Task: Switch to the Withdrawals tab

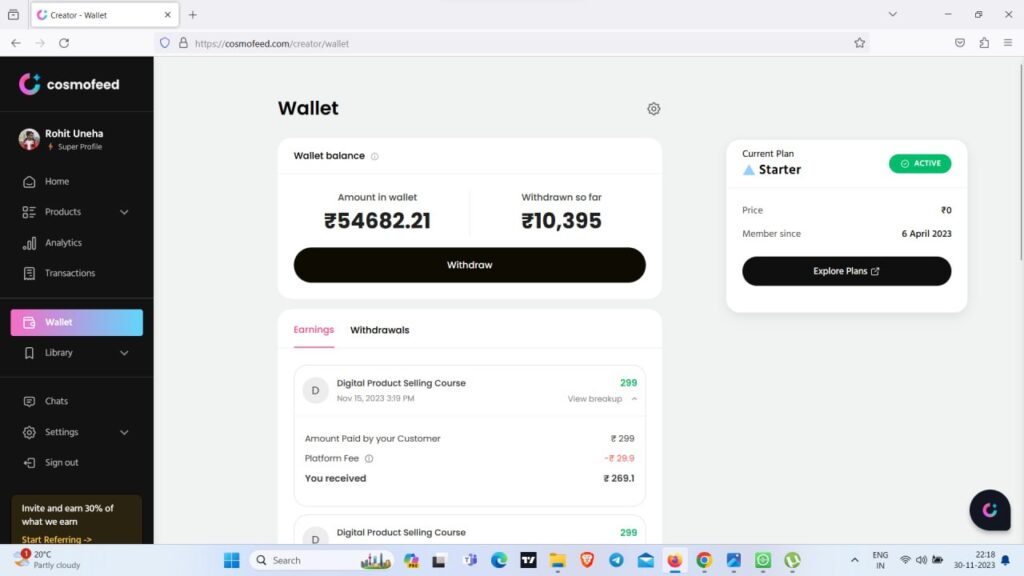Action: click(379, 330)
